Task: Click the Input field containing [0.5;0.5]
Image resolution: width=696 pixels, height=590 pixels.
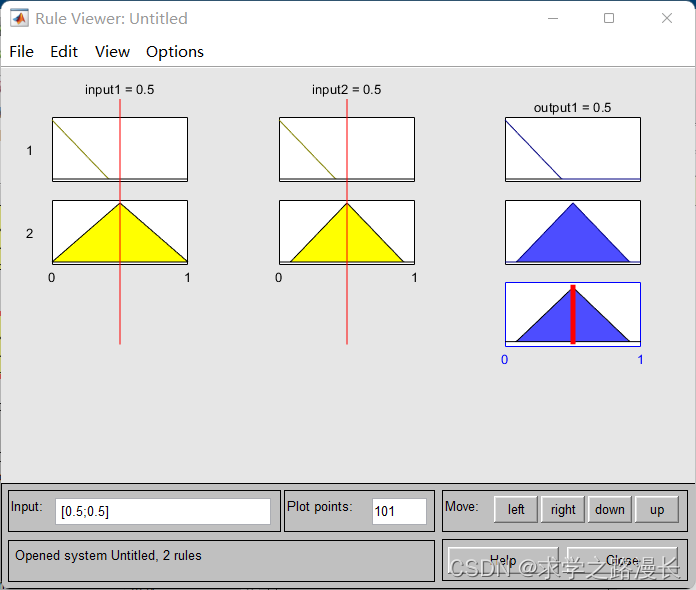Action: (163, 511)
